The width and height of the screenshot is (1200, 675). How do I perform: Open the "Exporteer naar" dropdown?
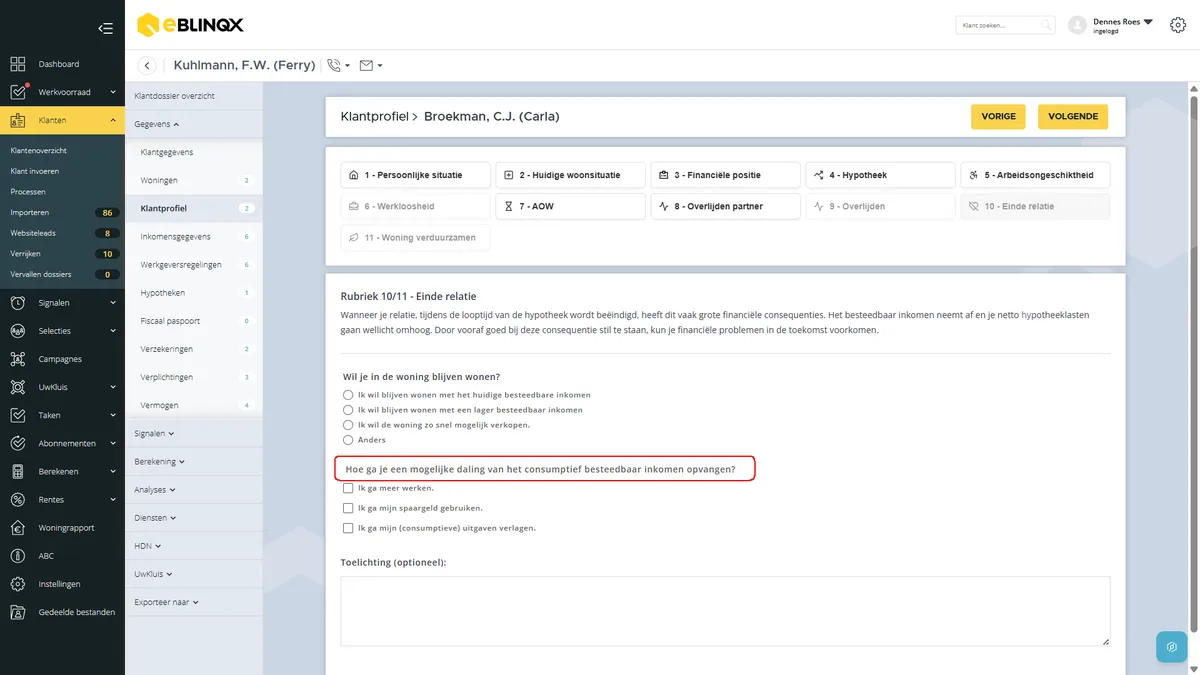click(x=166, y=603)
